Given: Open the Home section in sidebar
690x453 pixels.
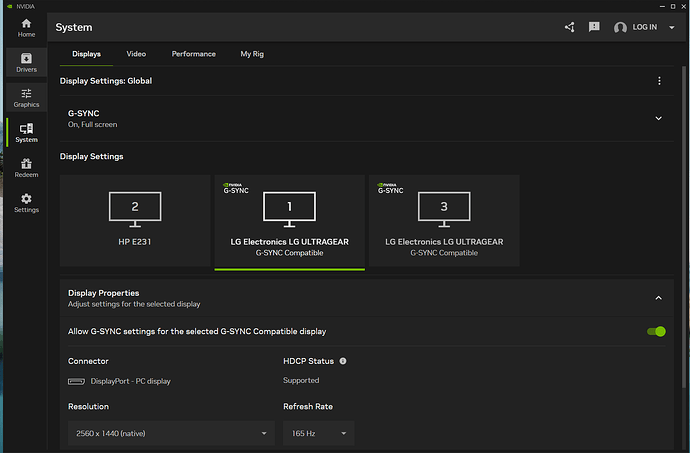Looking at the screenshot, I should (x=26, y=28).
